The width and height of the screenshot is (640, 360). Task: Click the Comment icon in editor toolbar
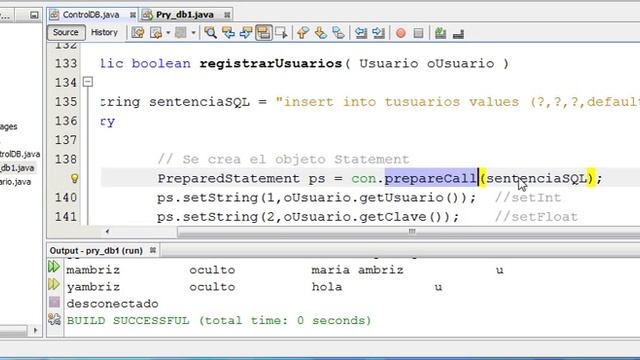(440, 33)
